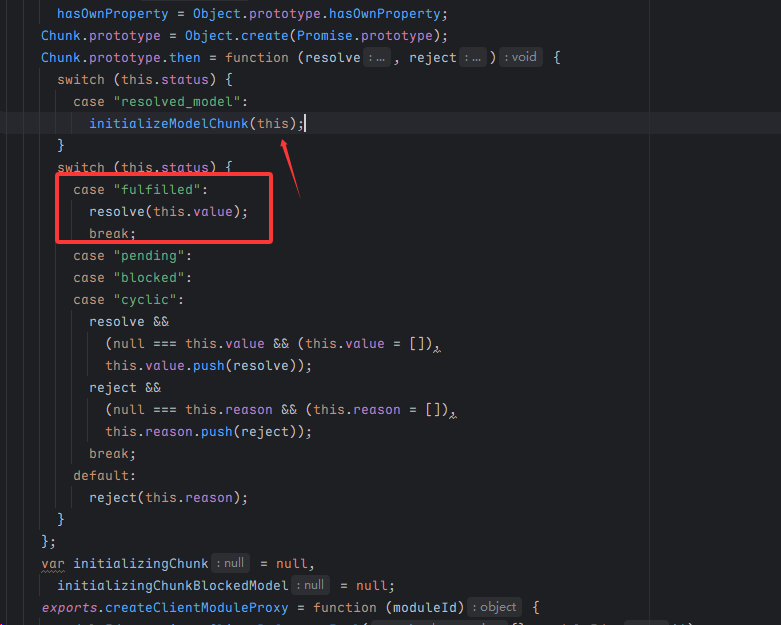
Task: Click the reject(this.reason) call under default
Action: [x=167, y=497]
